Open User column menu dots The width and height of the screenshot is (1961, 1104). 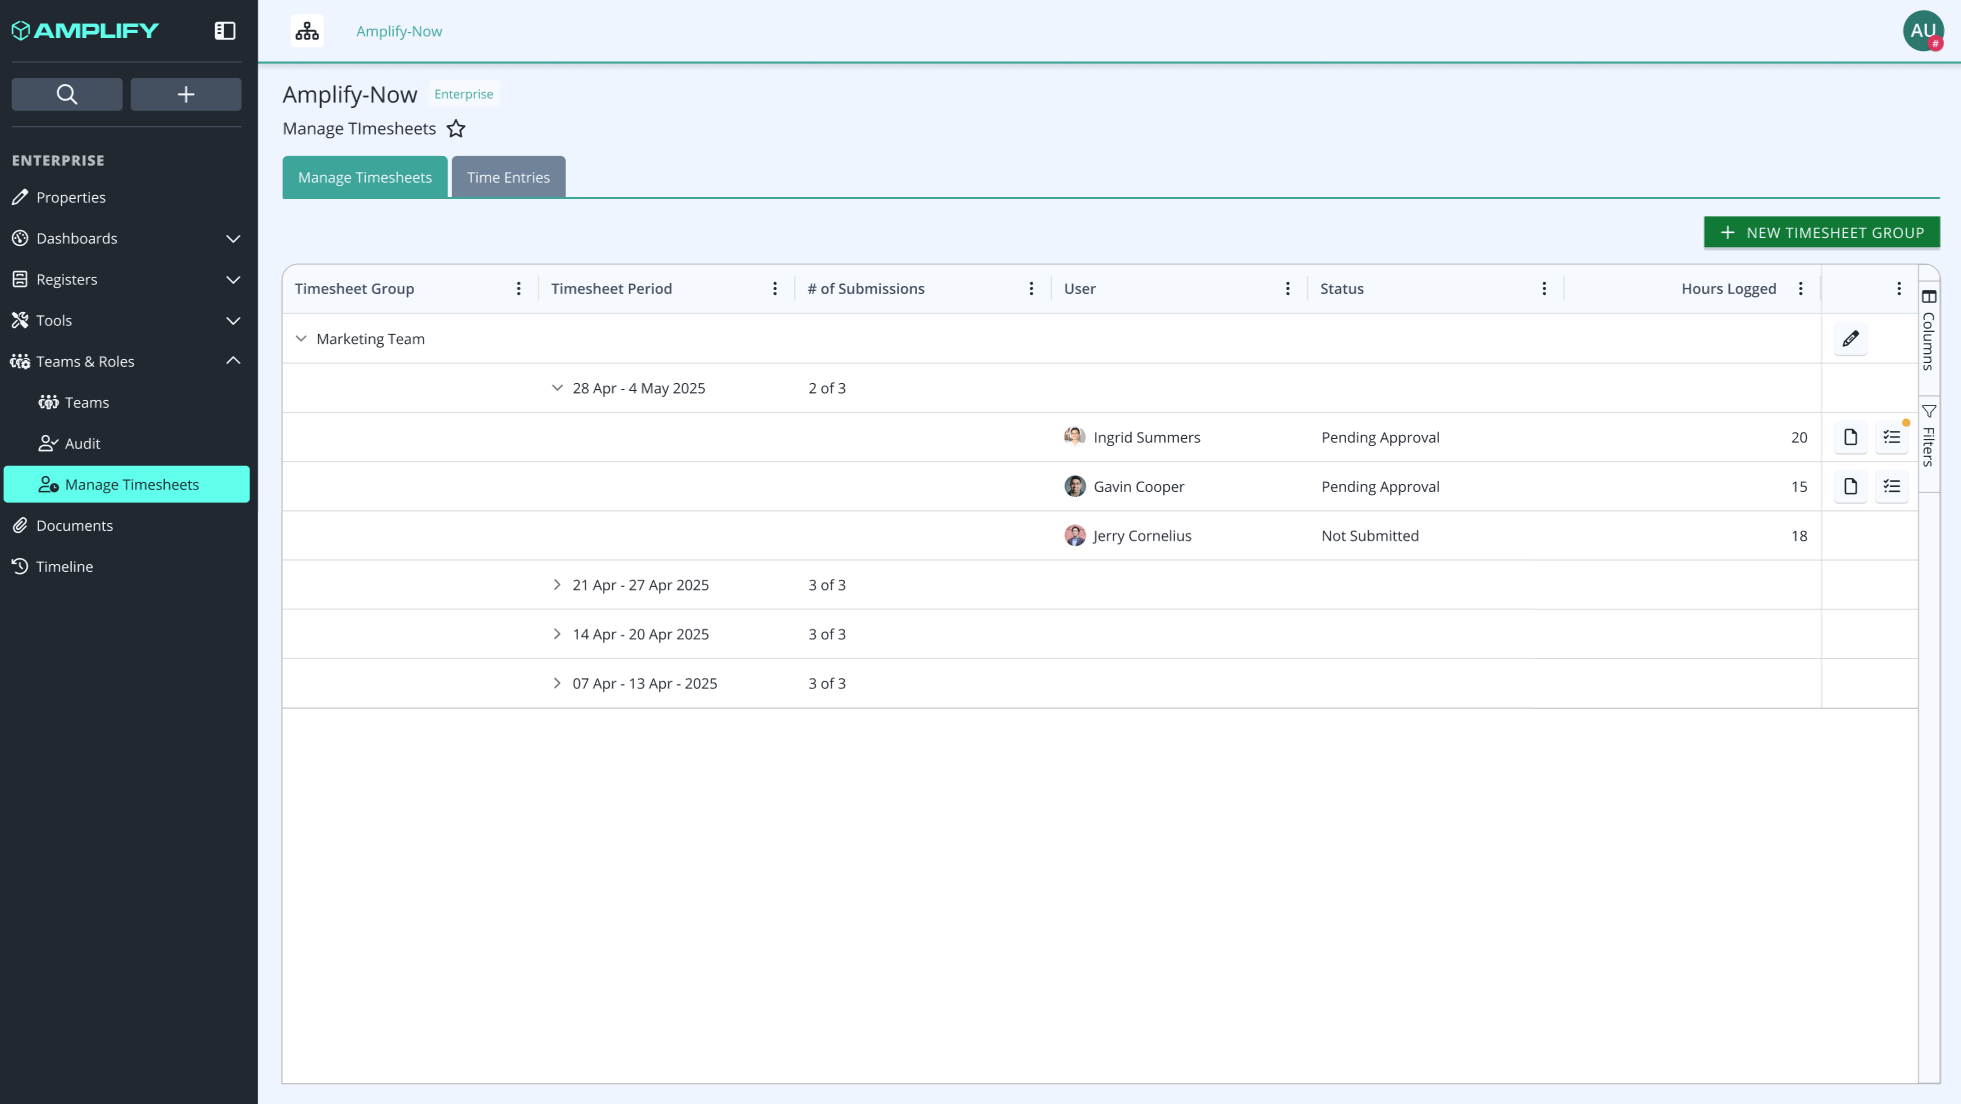point(1288,289)
